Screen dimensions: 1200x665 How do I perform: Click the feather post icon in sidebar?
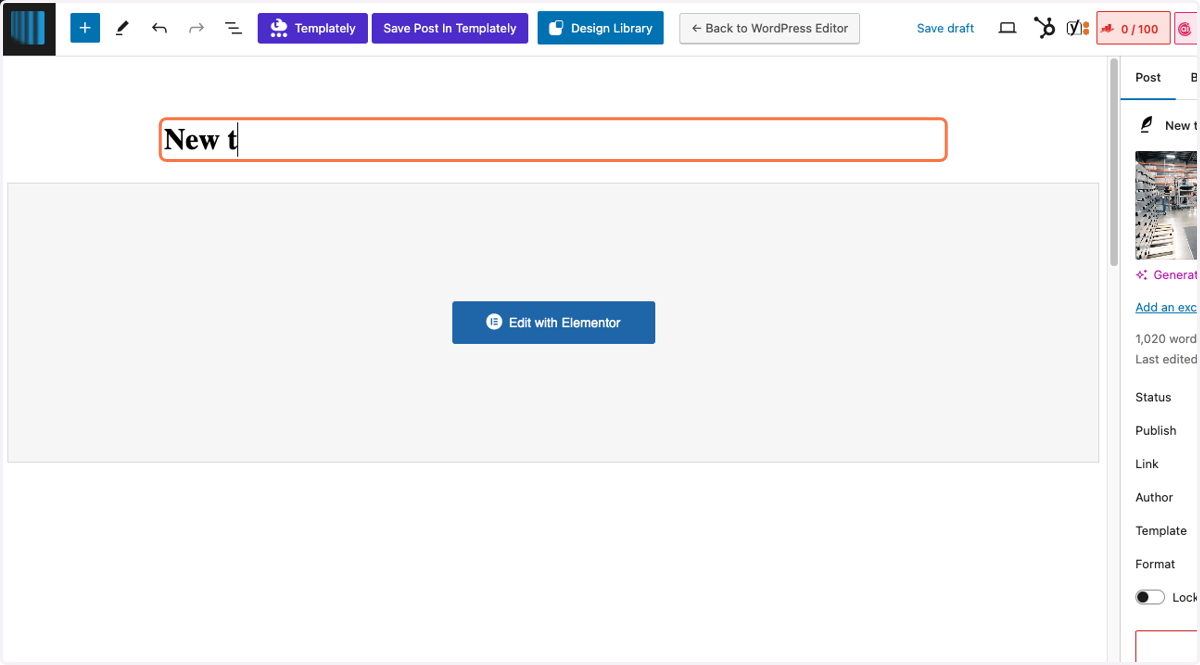(1146, 125)
